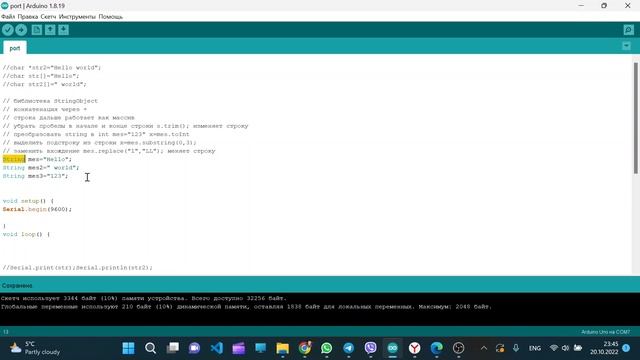Click the editor vertical scrollbar thumb
Viewport: 640px width, 360px height.
(x=636, y=118)
